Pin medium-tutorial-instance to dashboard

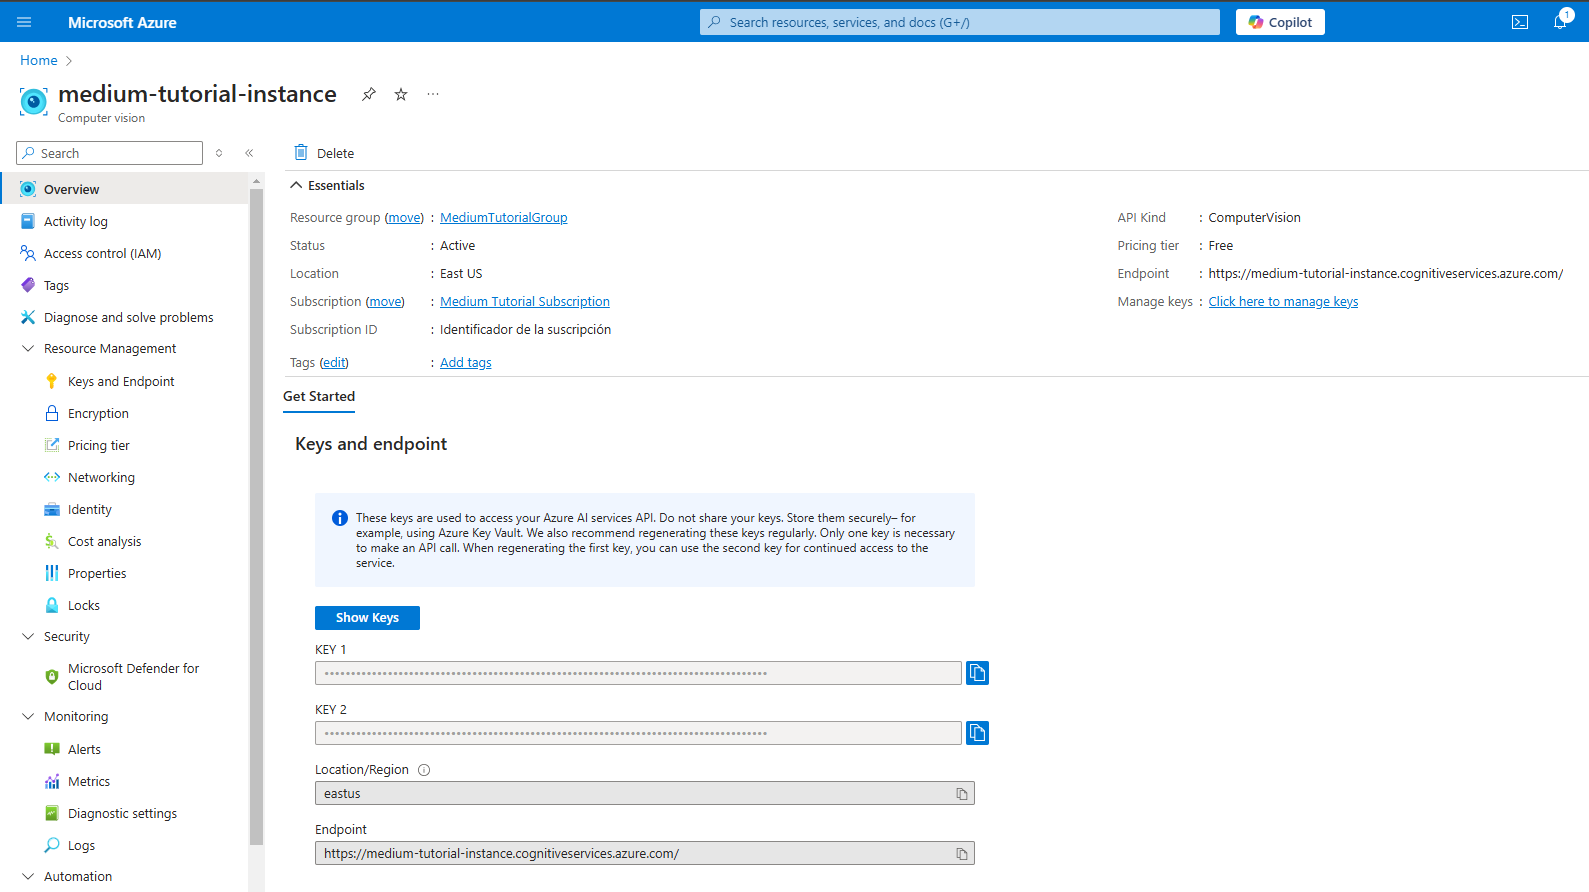(x=369, y=94)
